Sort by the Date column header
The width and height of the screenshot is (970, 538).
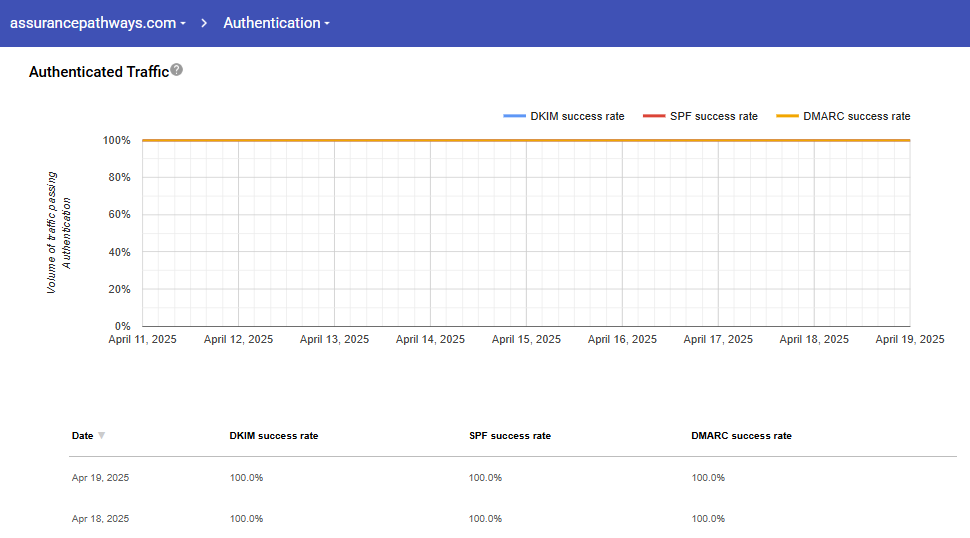click(x=82, y=436)
